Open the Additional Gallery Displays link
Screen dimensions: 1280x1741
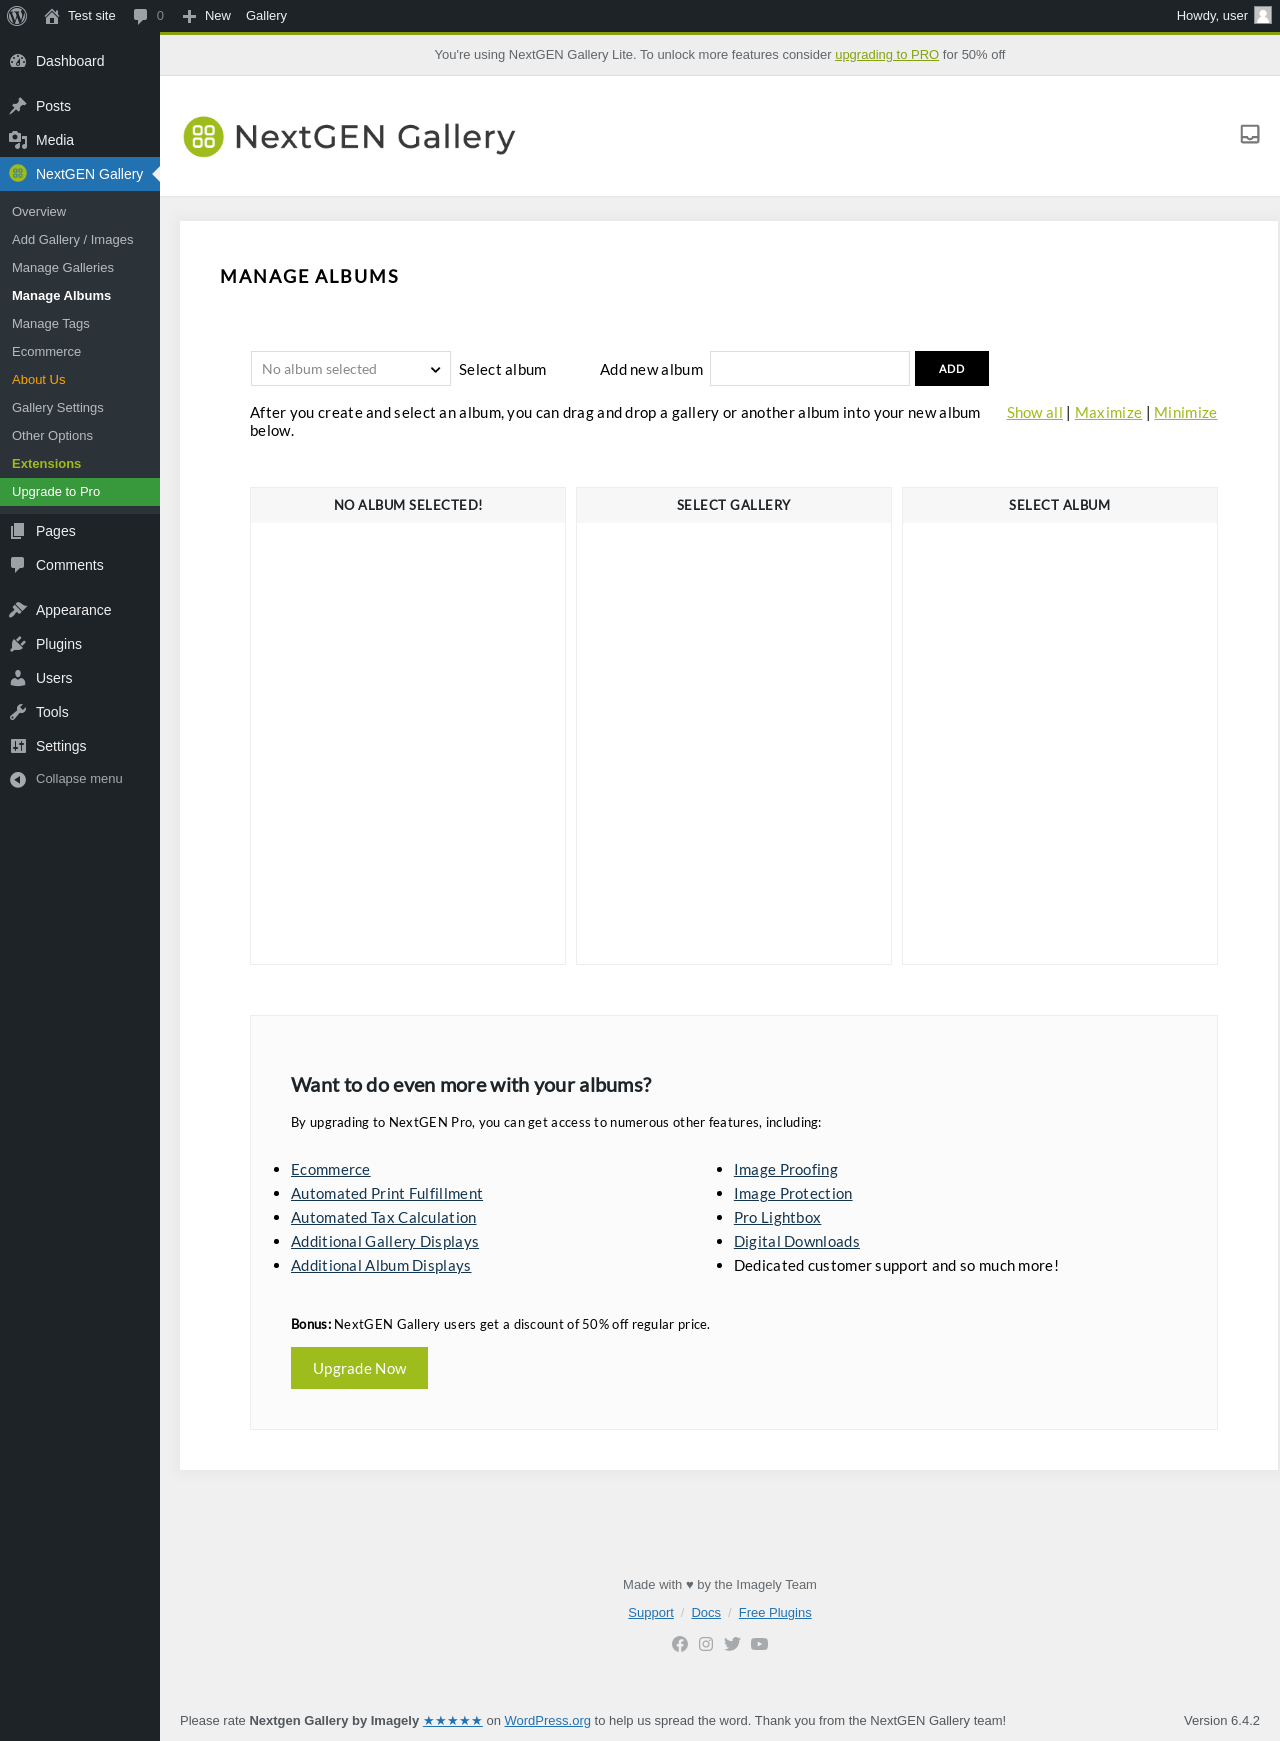tap(385, 1242)
